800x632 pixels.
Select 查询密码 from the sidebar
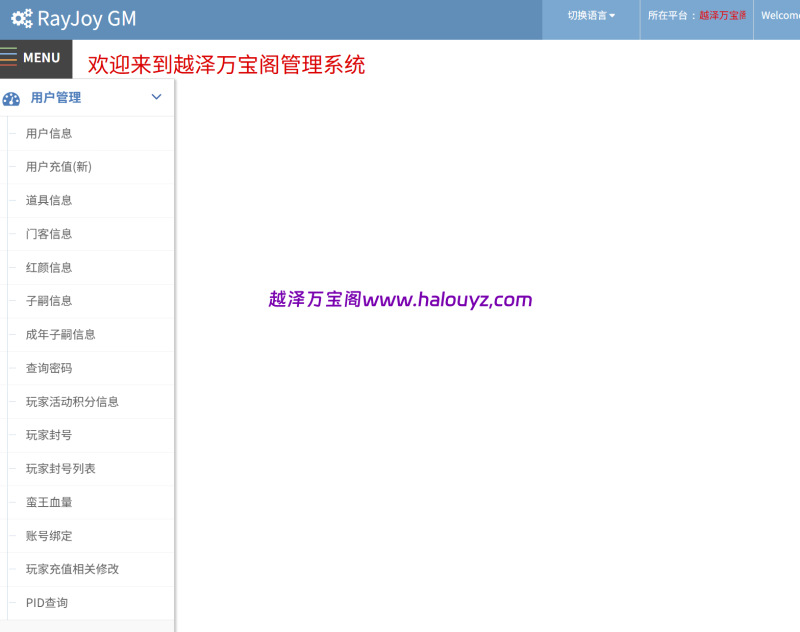[49, 368]
